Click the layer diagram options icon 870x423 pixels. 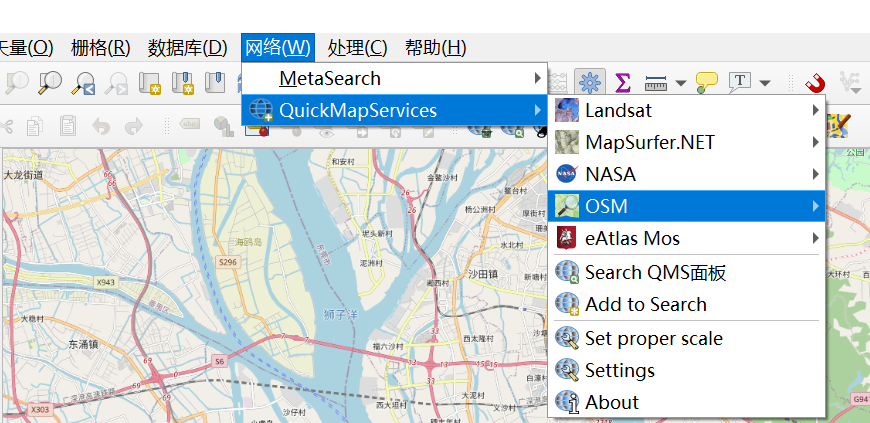(223, 127)
